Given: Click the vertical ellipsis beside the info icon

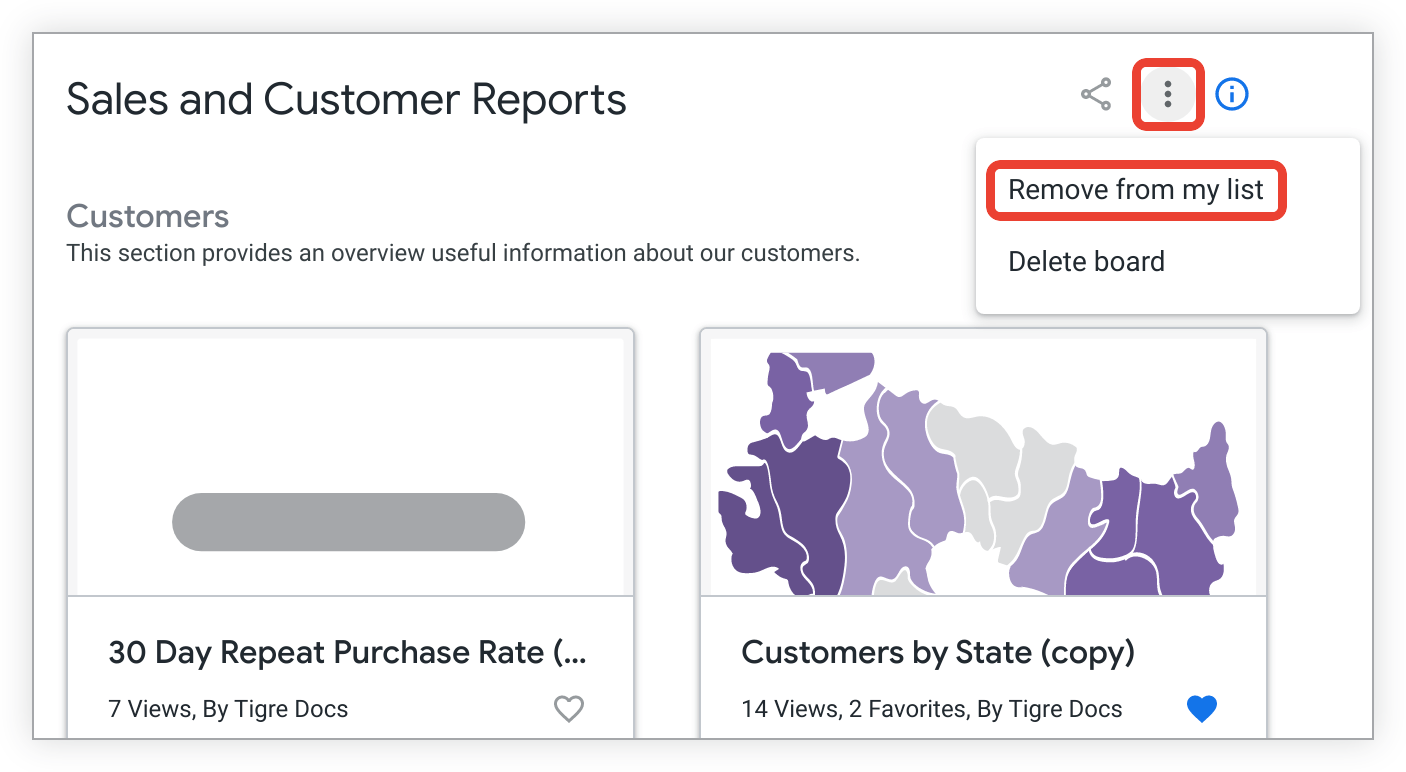Looking at the screenshot, I should coord(1167,94).
